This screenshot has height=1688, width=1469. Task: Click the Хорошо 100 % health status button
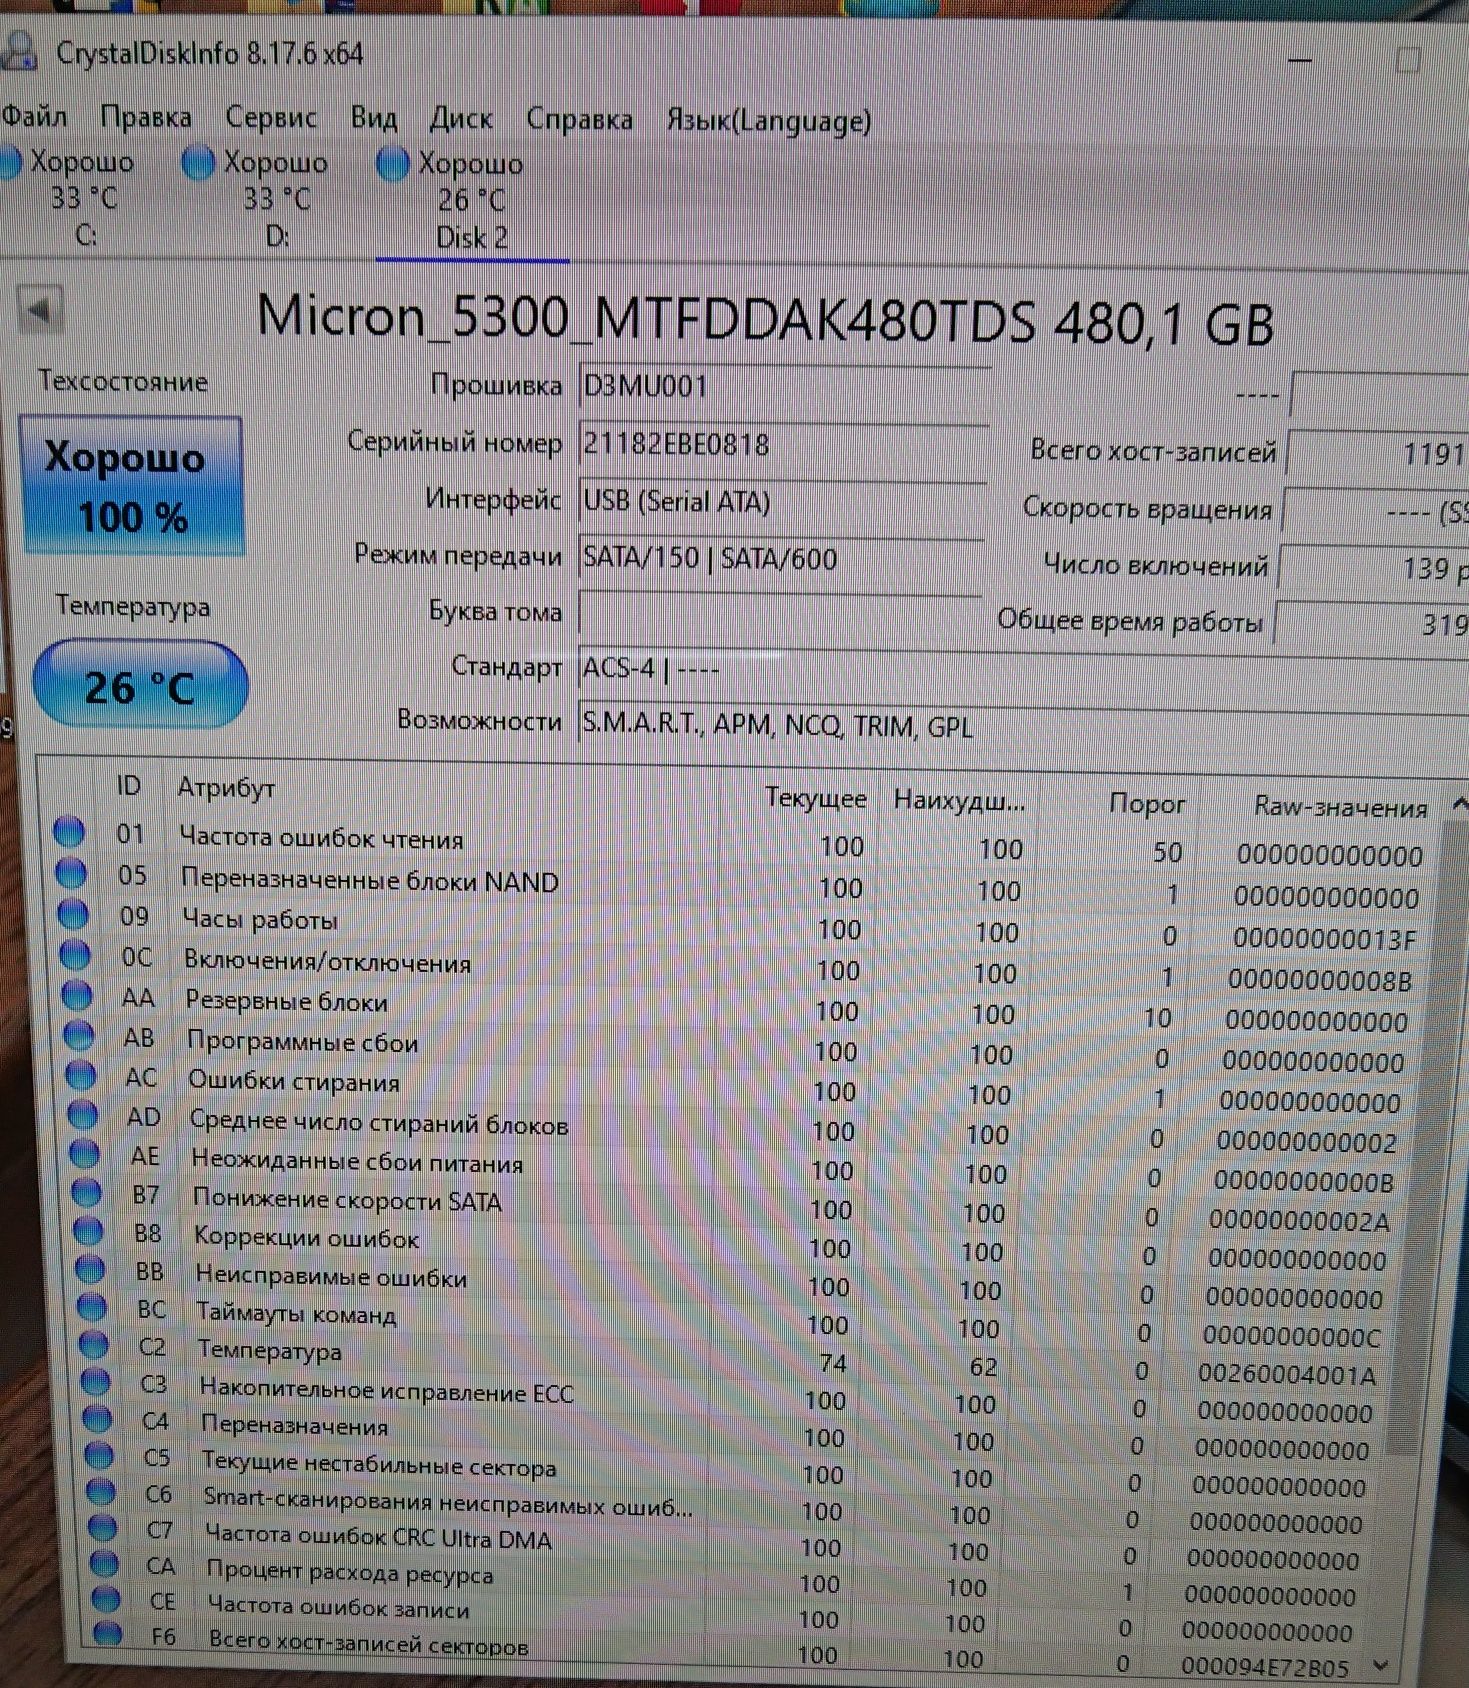(x=132, y=486)
